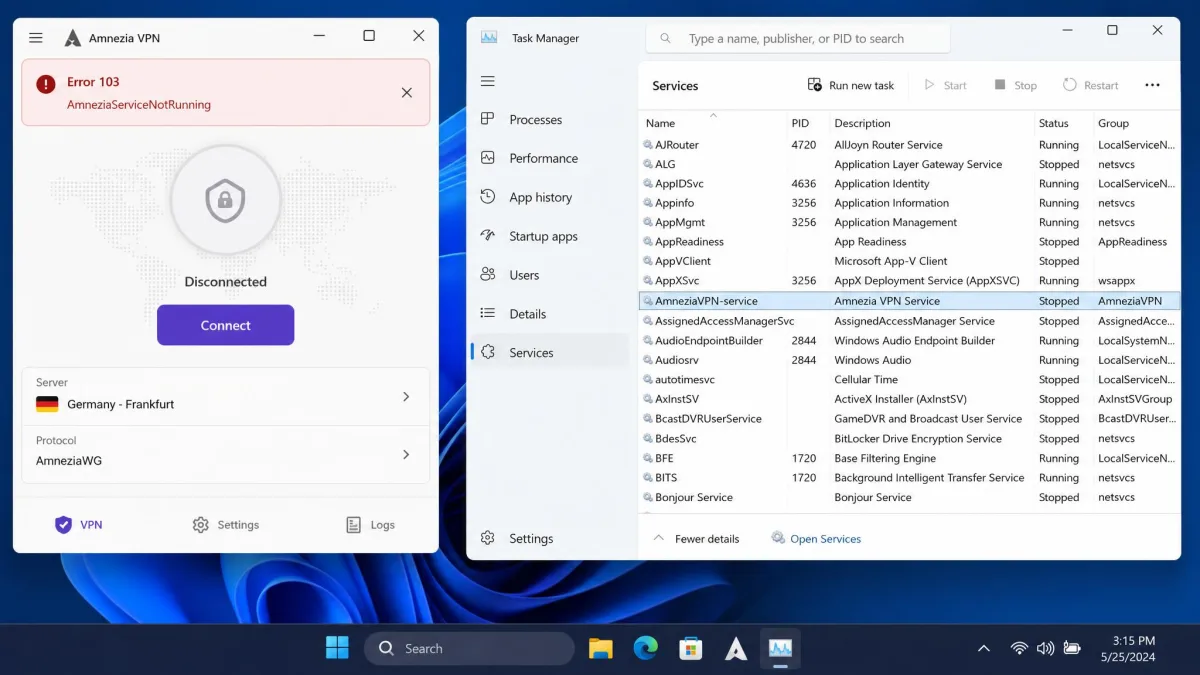Viewport: 1200px width, 675px height.
Task: Click the red Error 103 alert icon
Action: 46,84
